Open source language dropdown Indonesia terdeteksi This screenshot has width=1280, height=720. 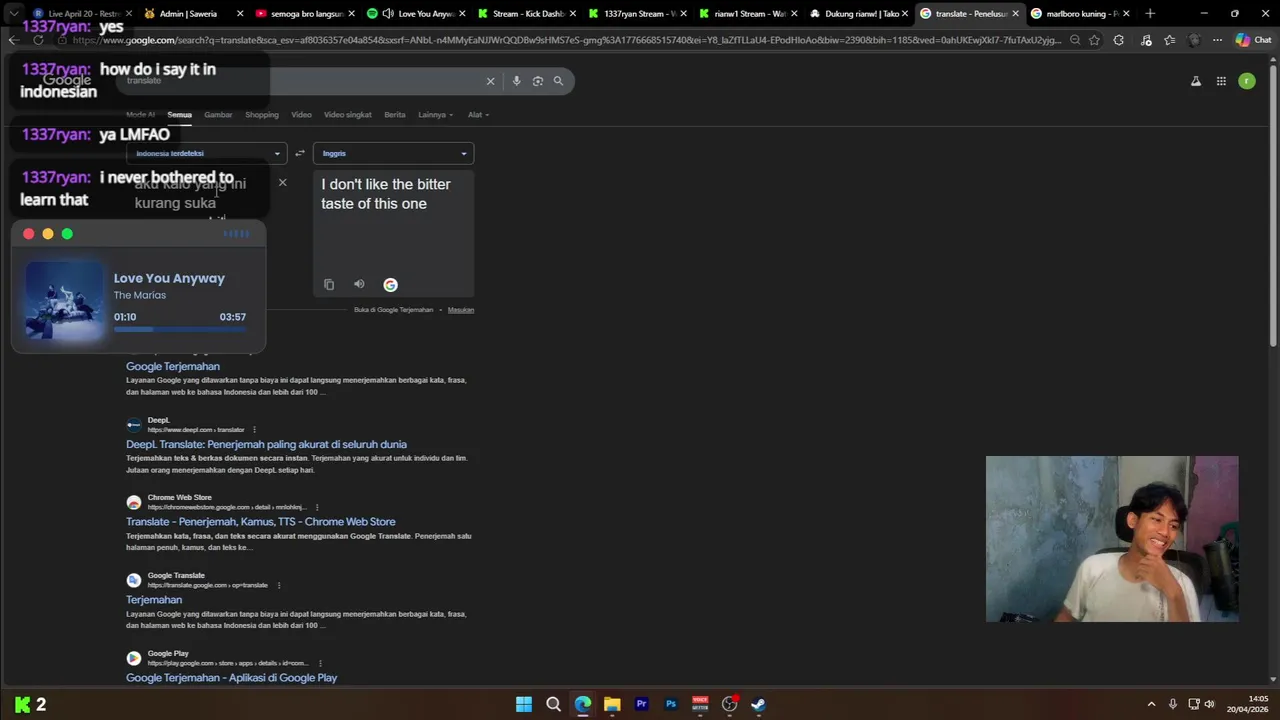[x=207, y=153]
